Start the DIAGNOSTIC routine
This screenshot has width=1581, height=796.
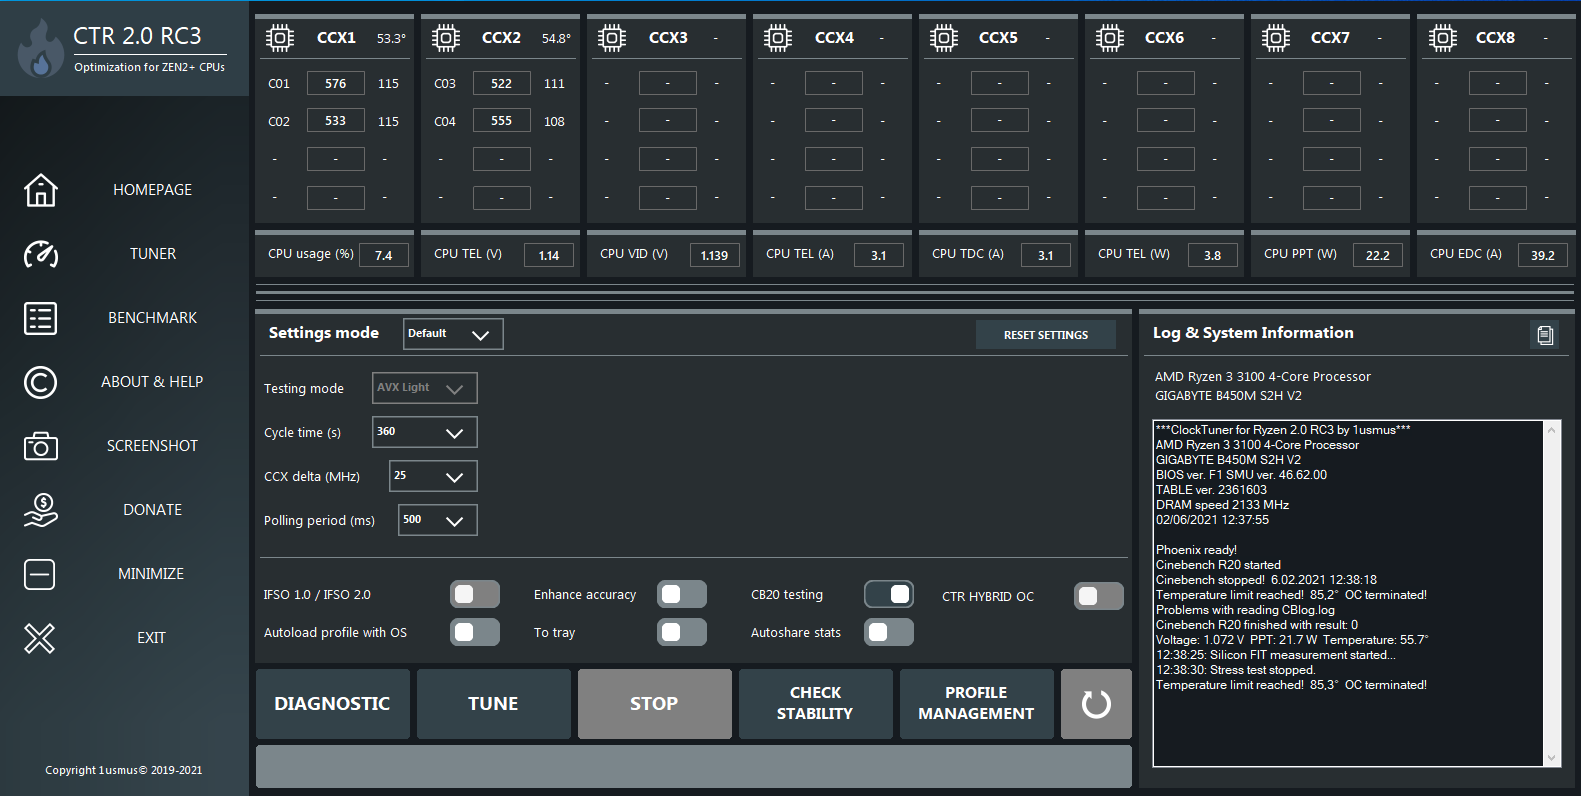click(x=333, y=704)
